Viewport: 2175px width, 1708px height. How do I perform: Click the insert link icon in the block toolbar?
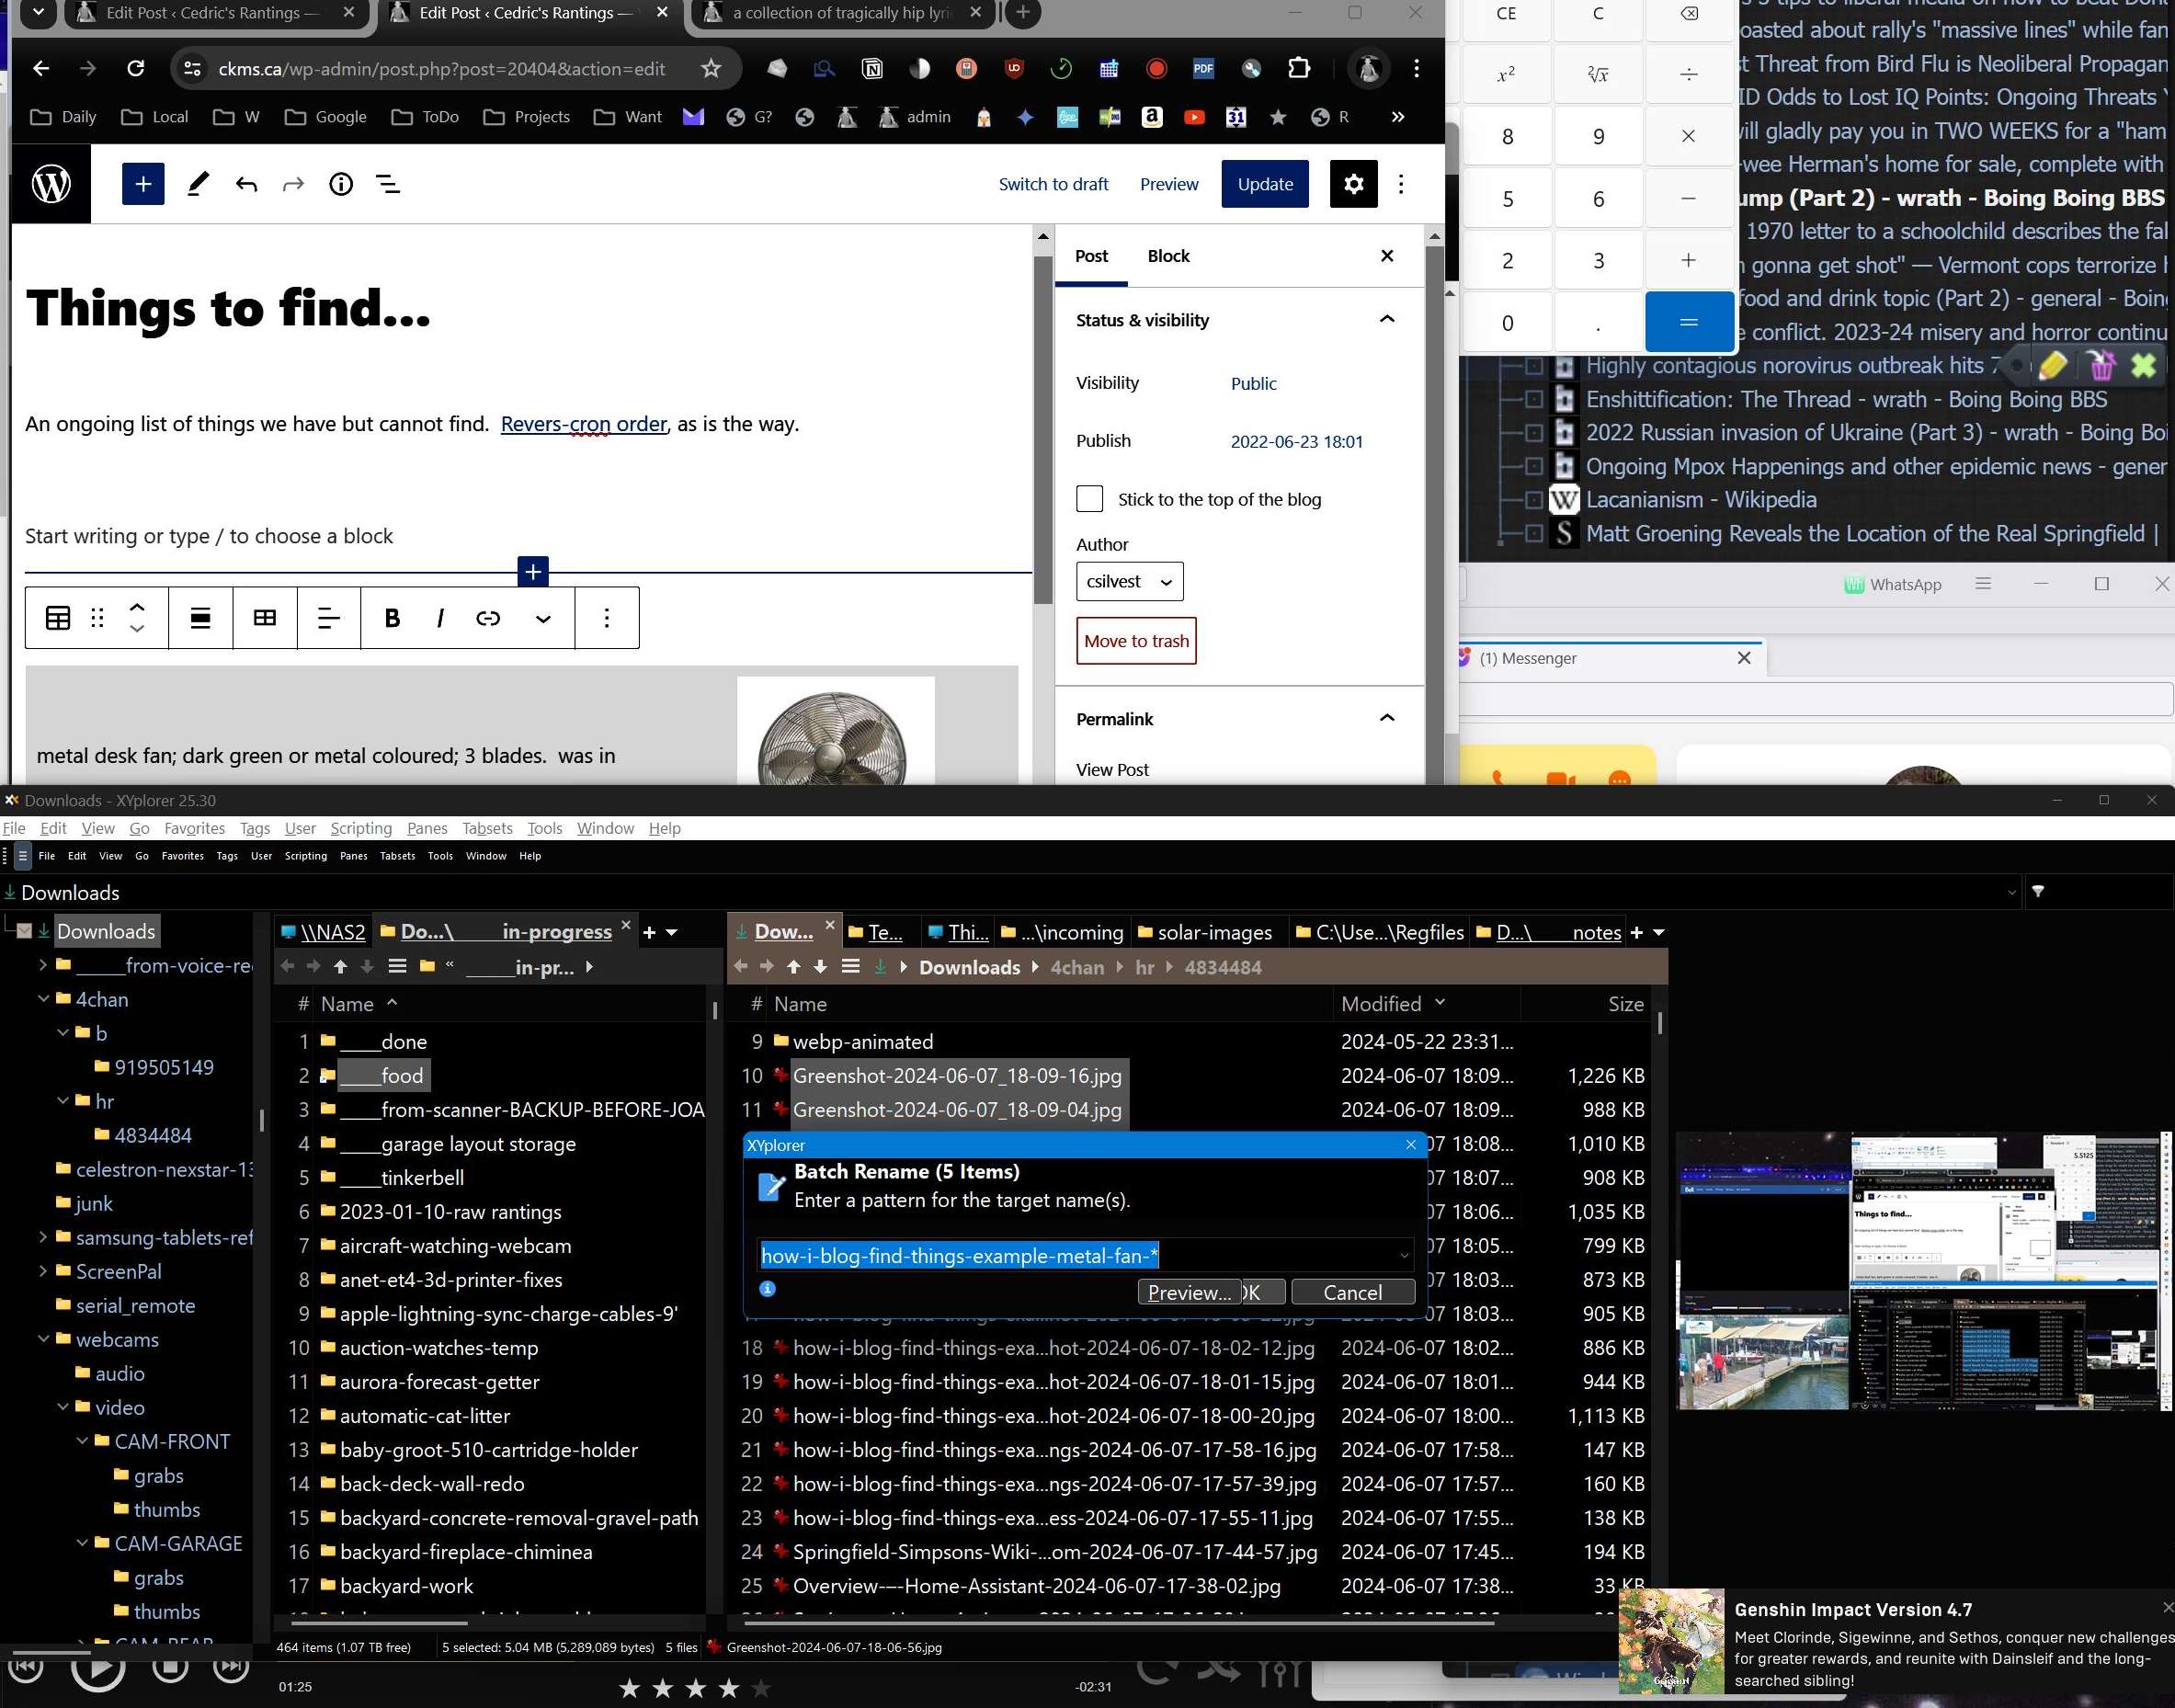(x=488, y=618)
